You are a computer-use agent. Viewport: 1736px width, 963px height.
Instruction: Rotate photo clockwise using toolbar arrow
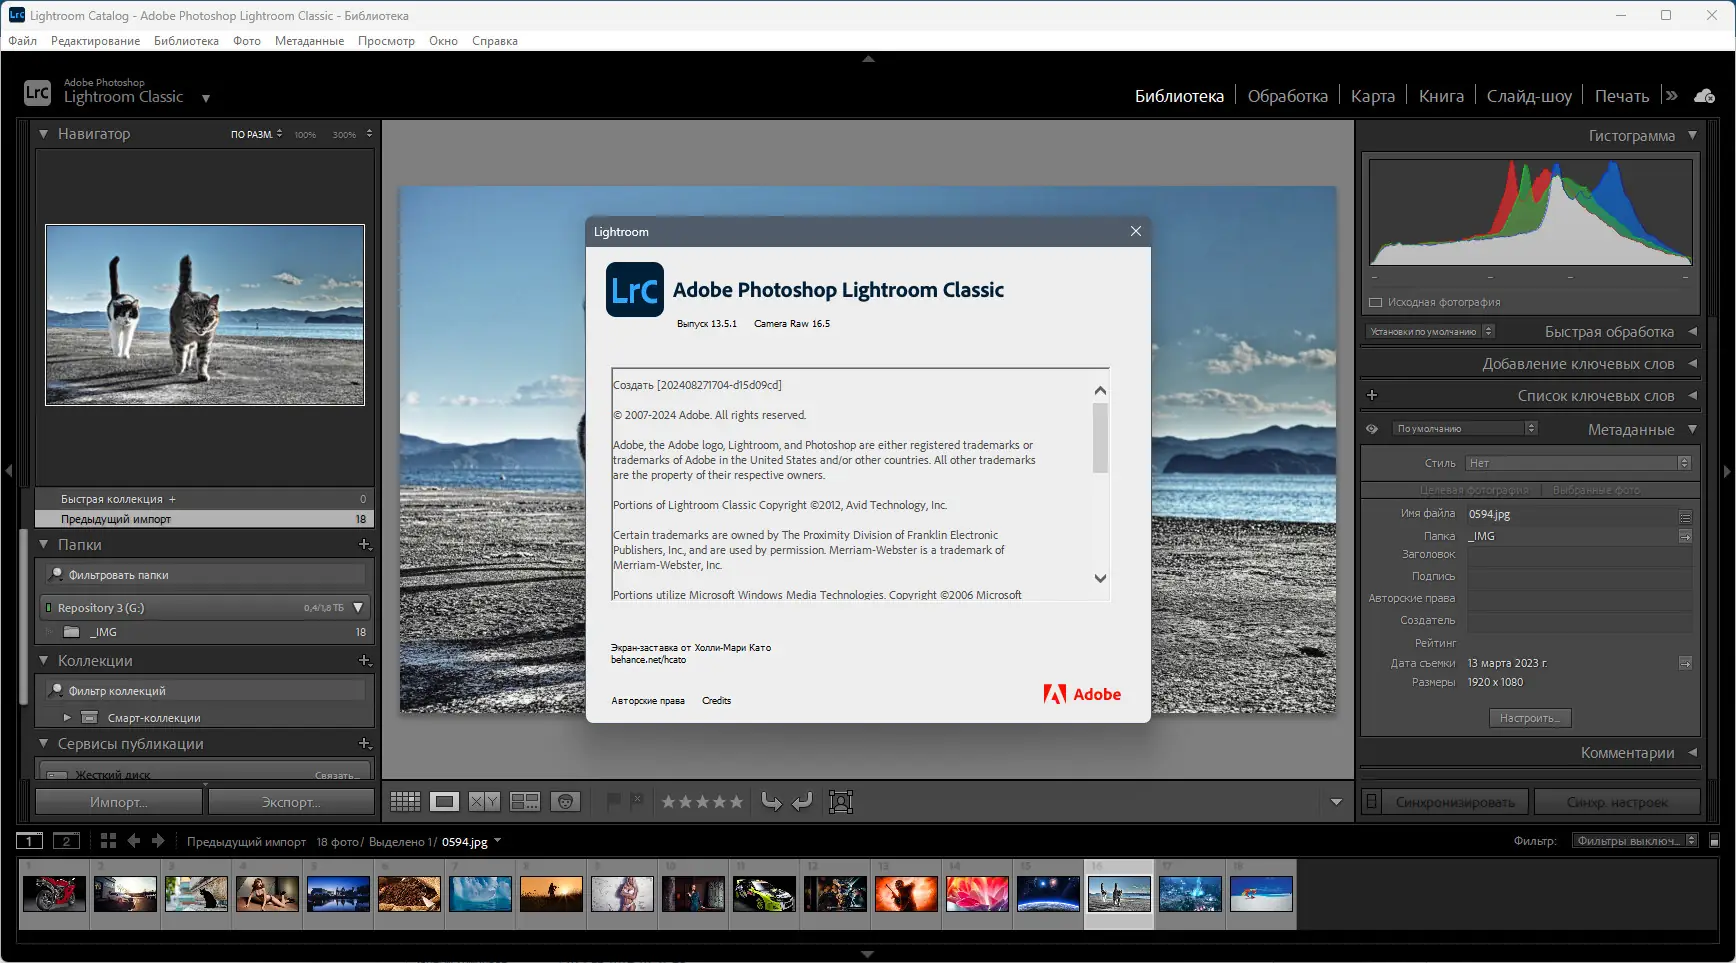coord(803,801)
